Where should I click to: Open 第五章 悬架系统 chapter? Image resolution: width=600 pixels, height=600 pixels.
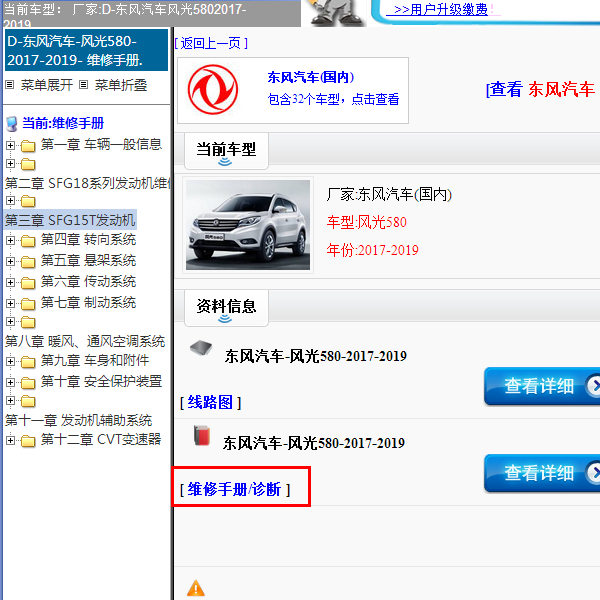tap(88, 261)
